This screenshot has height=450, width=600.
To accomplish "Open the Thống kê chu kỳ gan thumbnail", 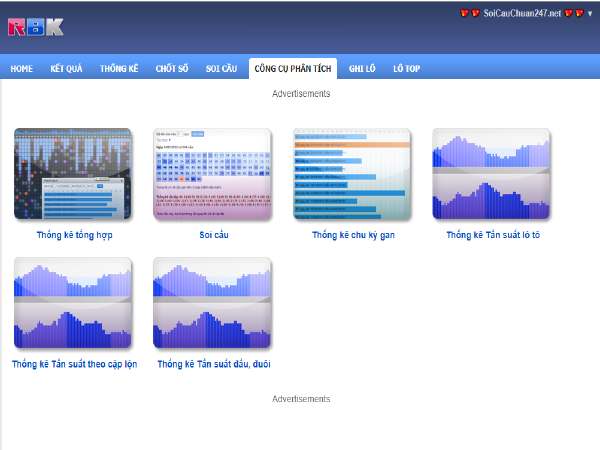I will 352,174.
